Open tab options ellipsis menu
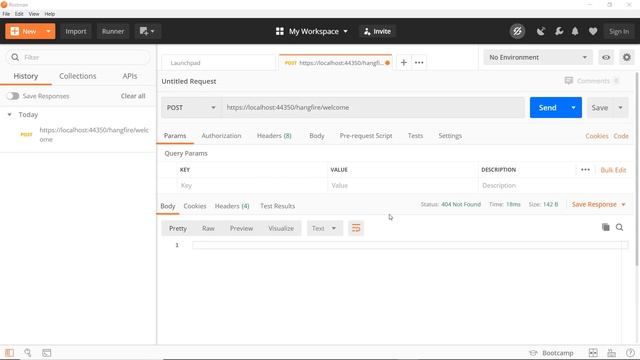The height and width of the screenshot is (360, 640). (419, 62)
